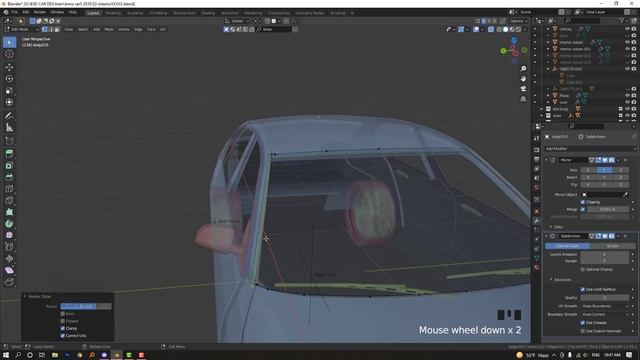The height and width of the screenshot is (360, 640).
Task: Select the Move tool
Action: (x=9, y=67)
